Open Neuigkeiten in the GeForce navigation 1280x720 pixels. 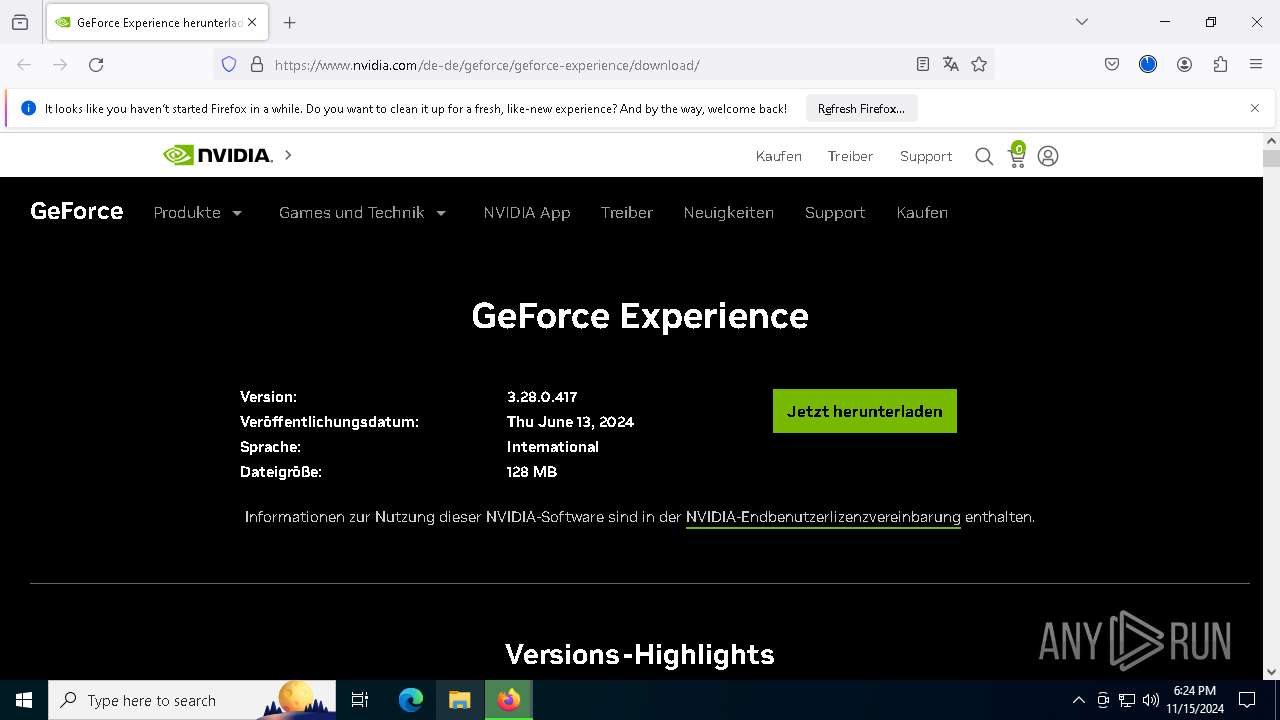[729, 212]
